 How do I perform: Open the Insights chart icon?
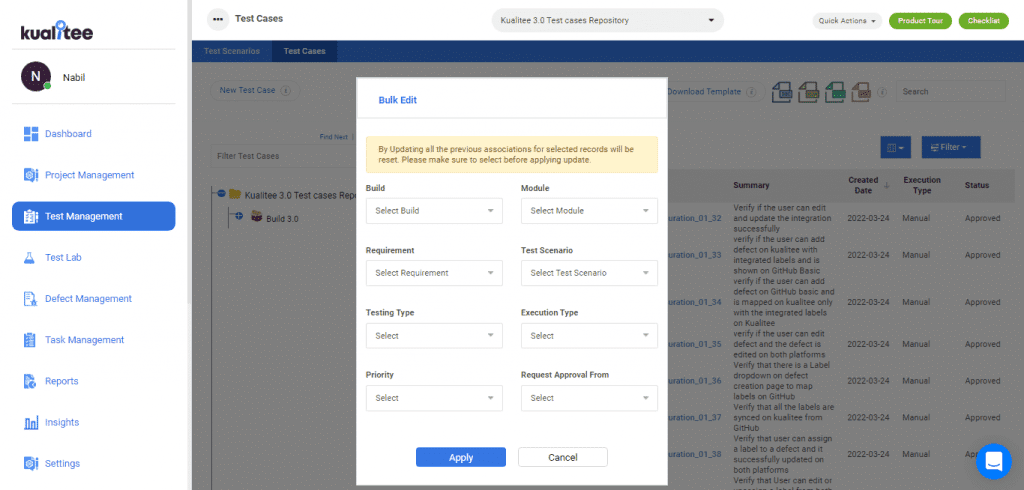(x=31, y=423)
